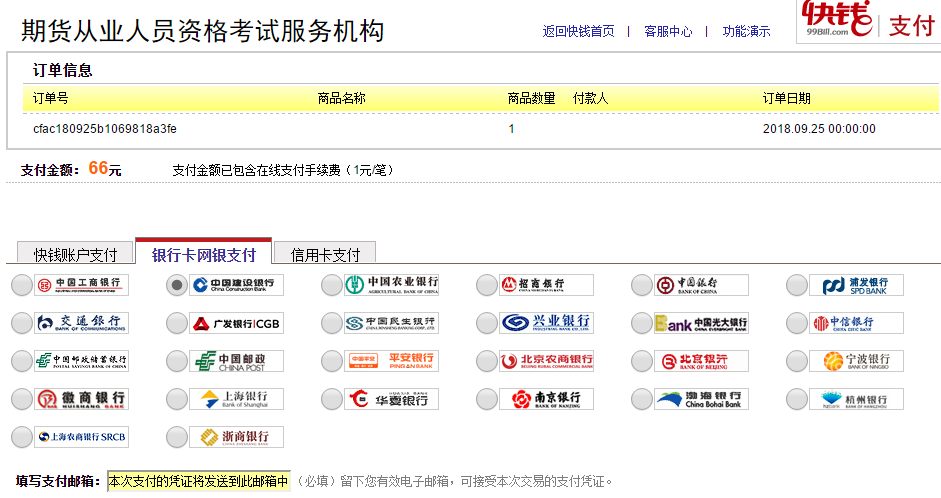
Task: Click order number cfac180925b1069818a3fe
Action: point(105,129)
